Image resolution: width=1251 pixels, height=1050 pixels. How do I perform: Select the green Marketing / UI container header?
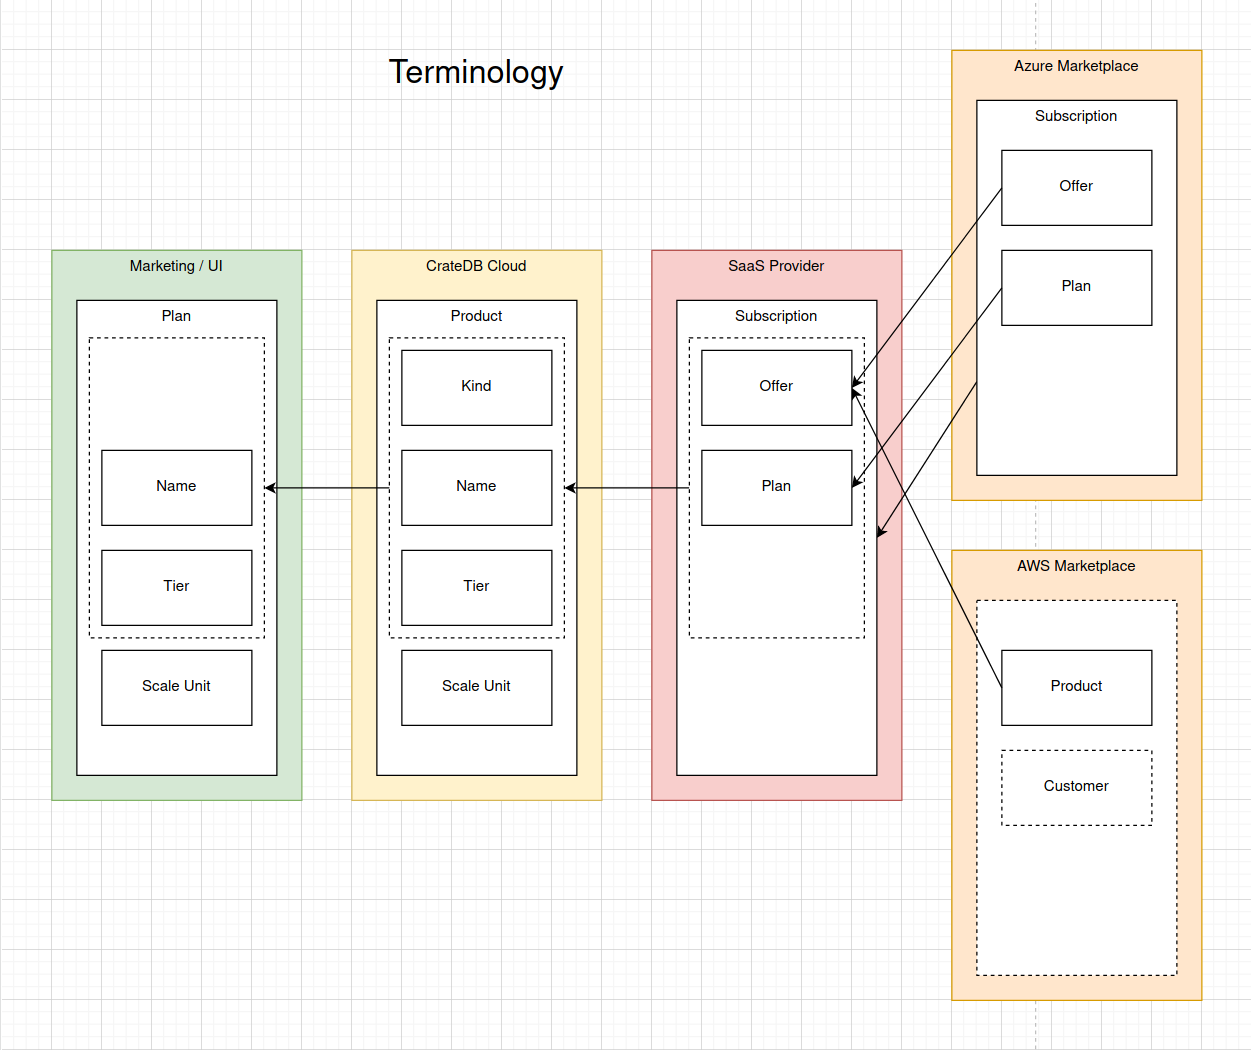176,266
